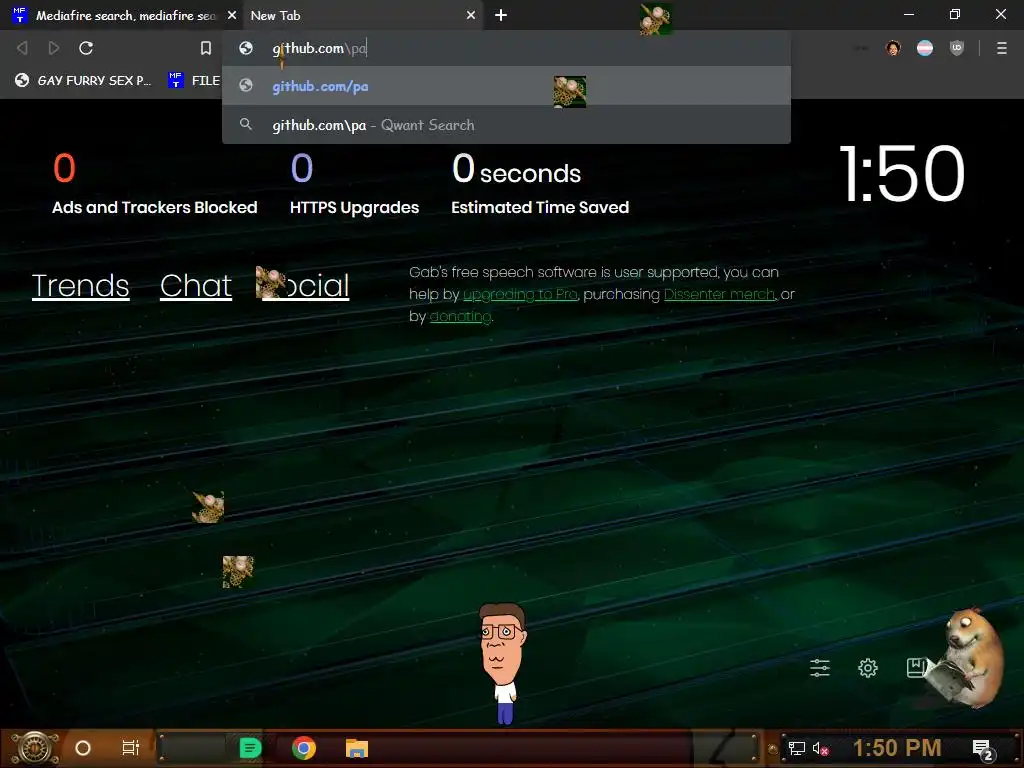Open the Start menu clock-gear button

(34, 748)
